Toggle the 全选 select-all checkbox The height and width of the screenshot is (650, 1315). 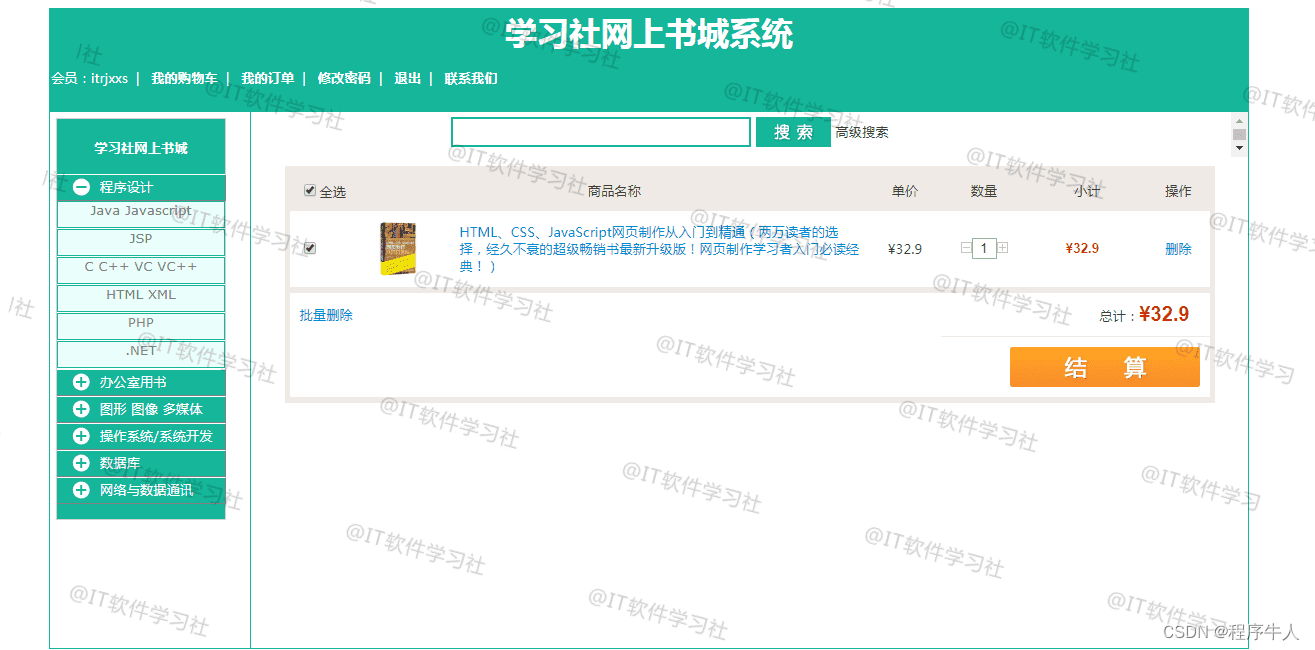(310, 190)
